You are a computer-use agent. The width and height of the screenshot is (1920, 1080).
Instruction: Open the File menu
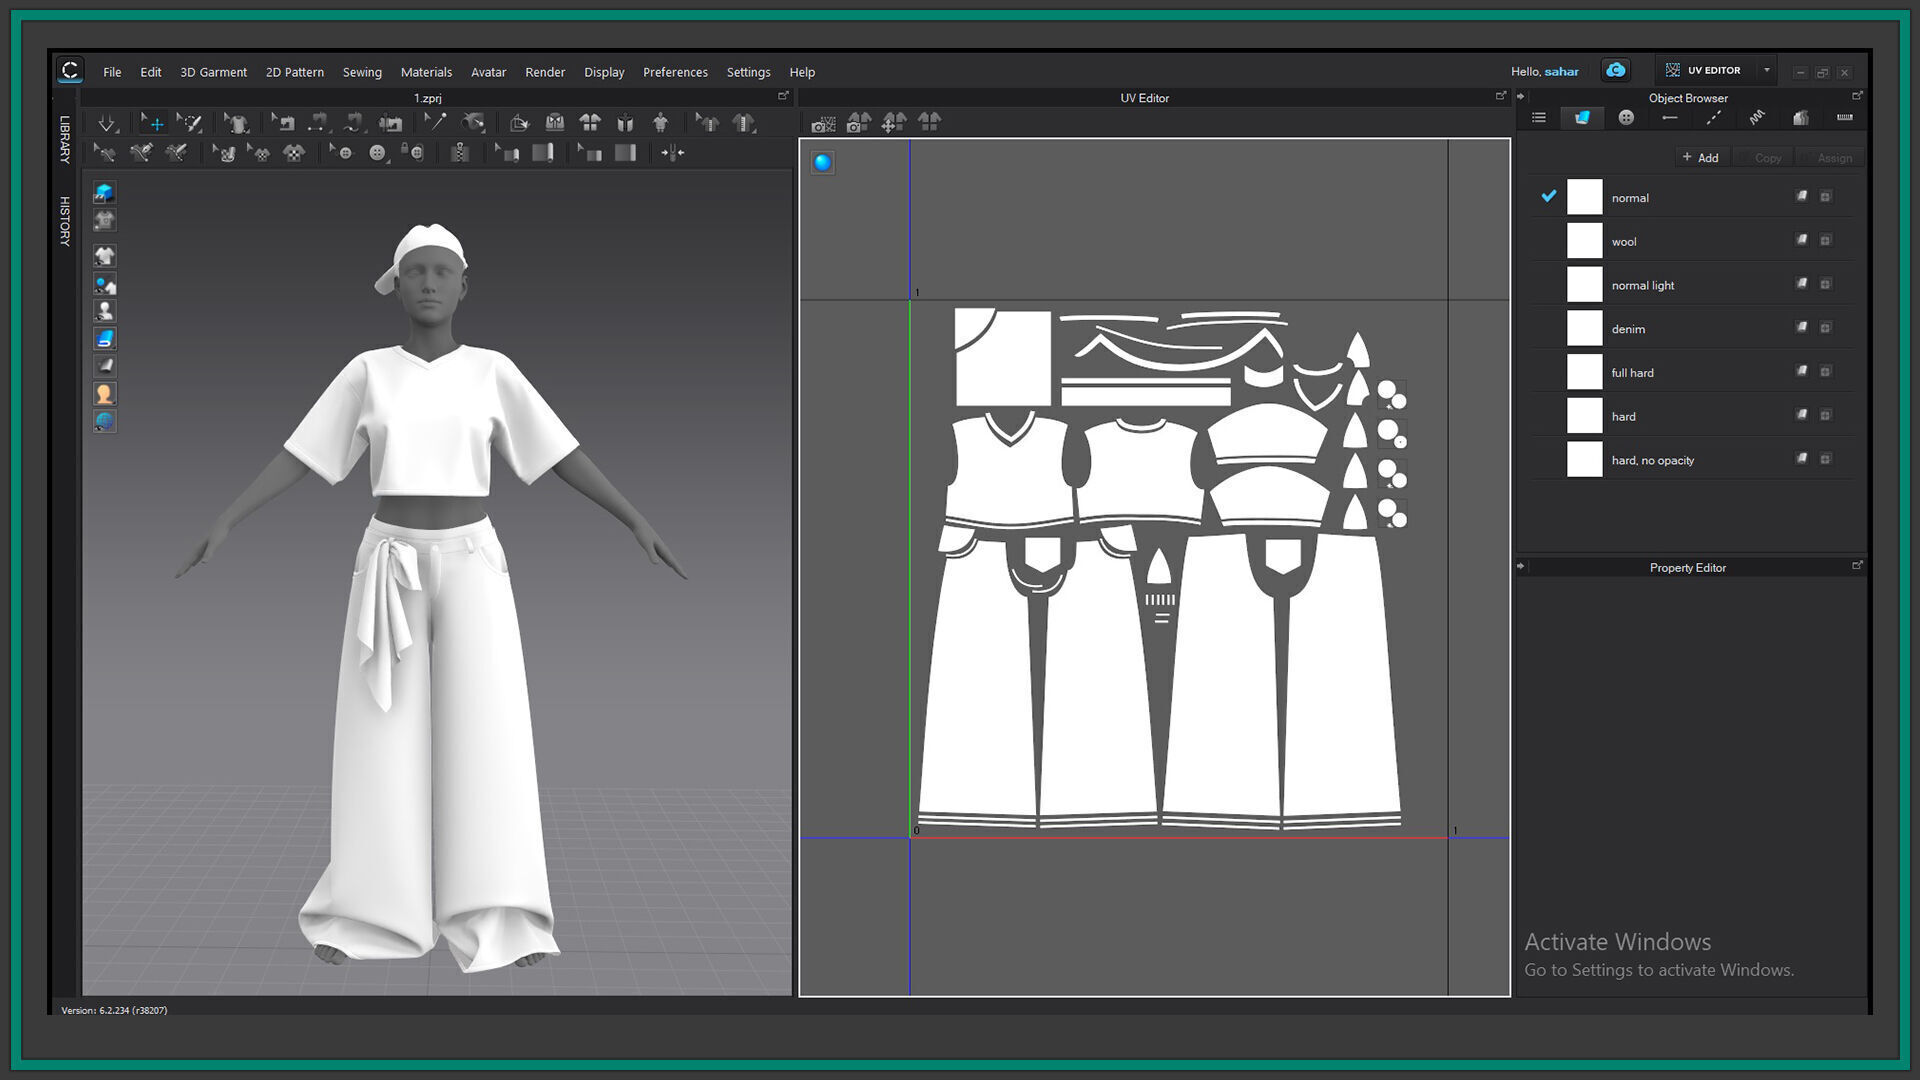coord(112,72)
